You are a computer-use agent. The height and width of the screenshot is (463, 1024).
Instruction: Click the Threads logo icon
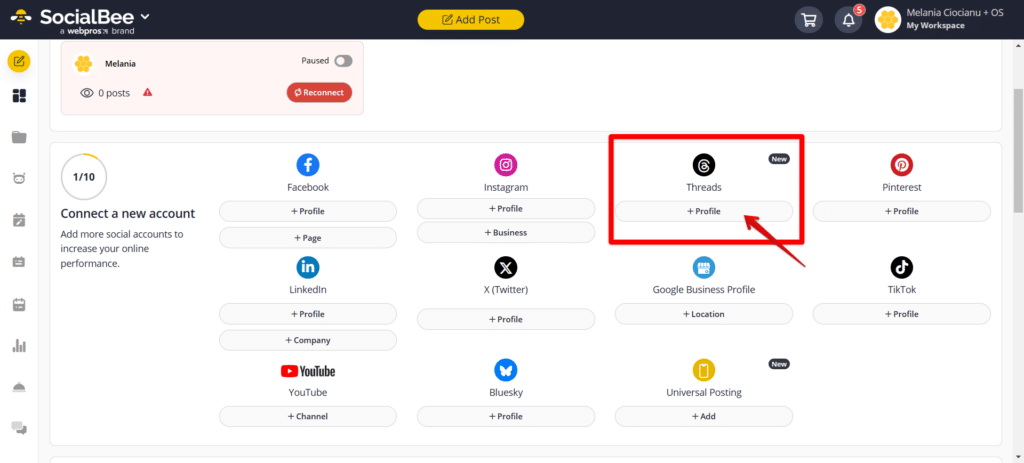(704, 165)
